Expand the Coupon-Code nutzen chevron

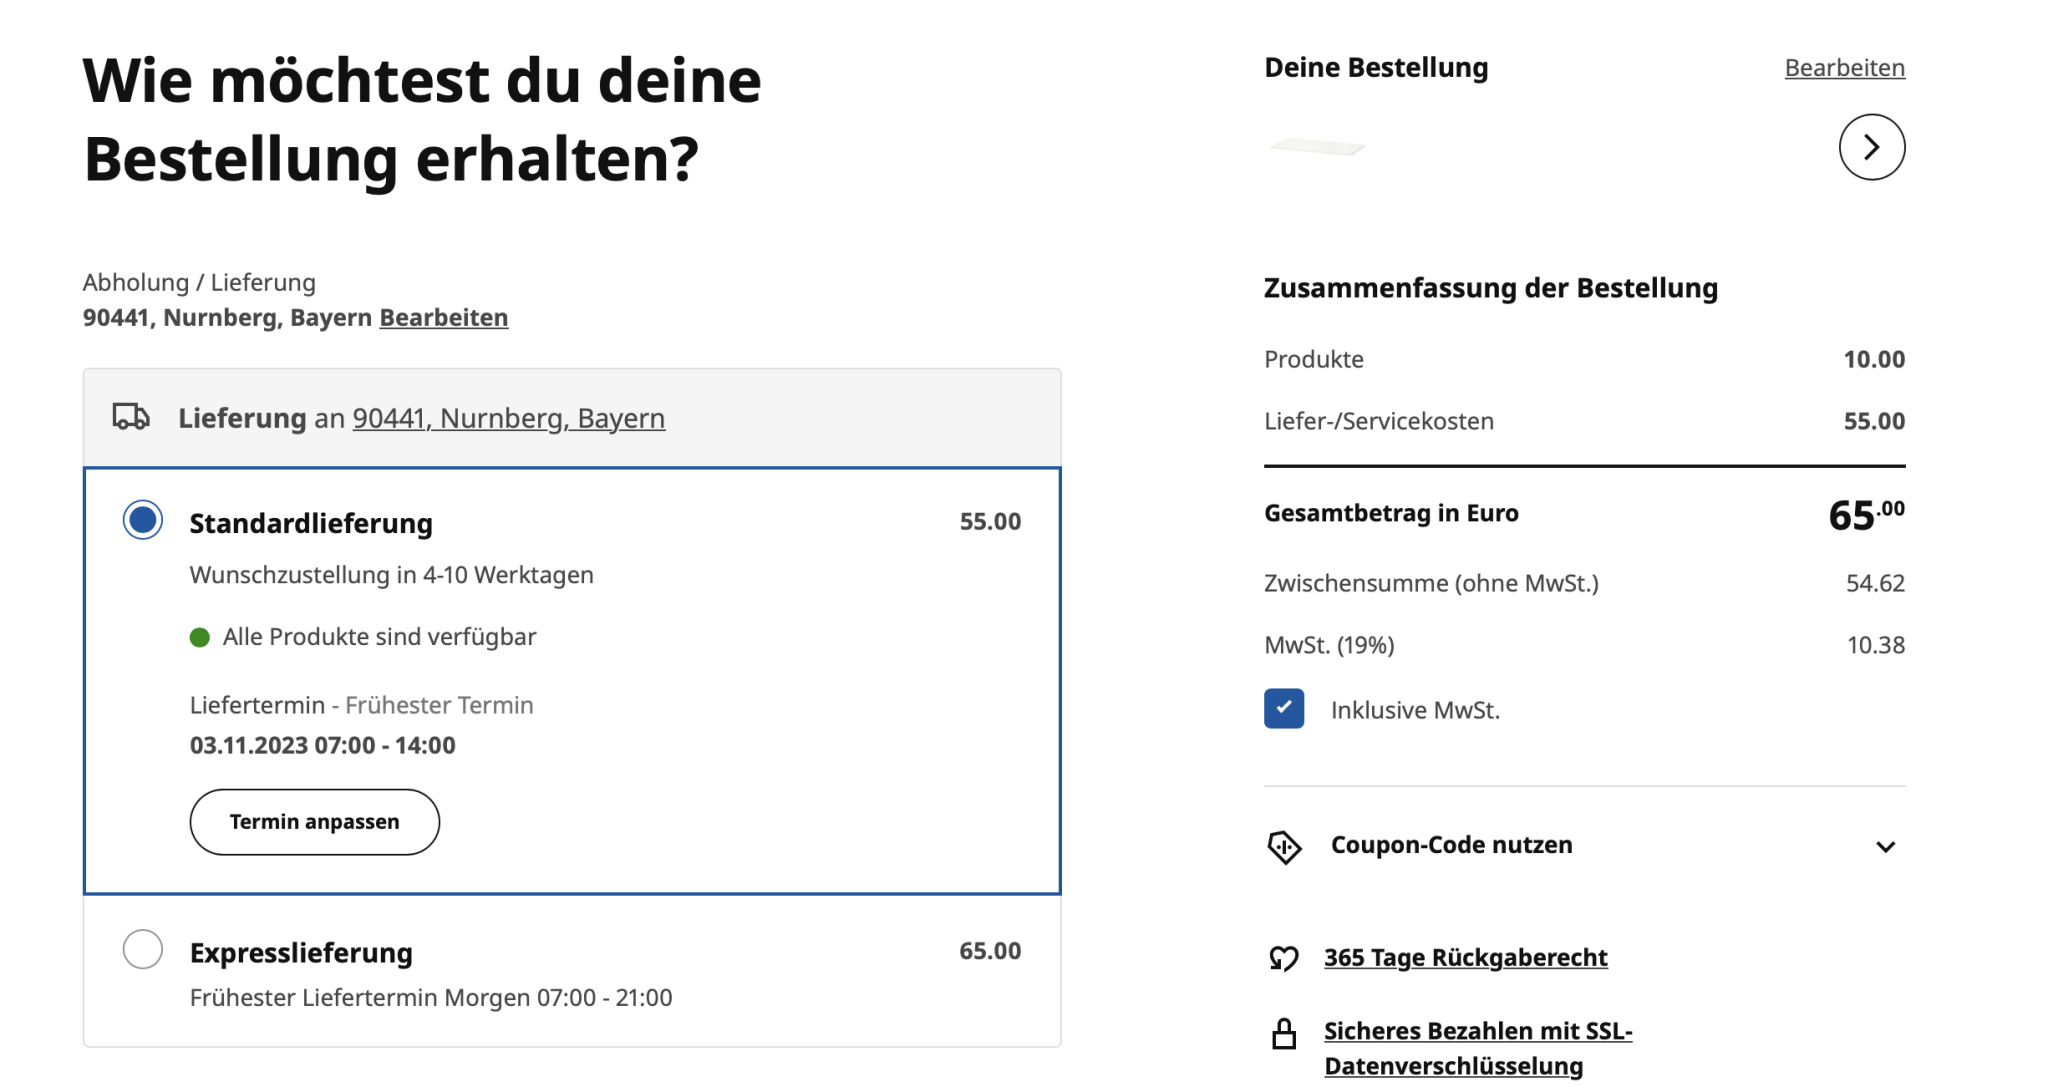click(x=1885, y=847)
